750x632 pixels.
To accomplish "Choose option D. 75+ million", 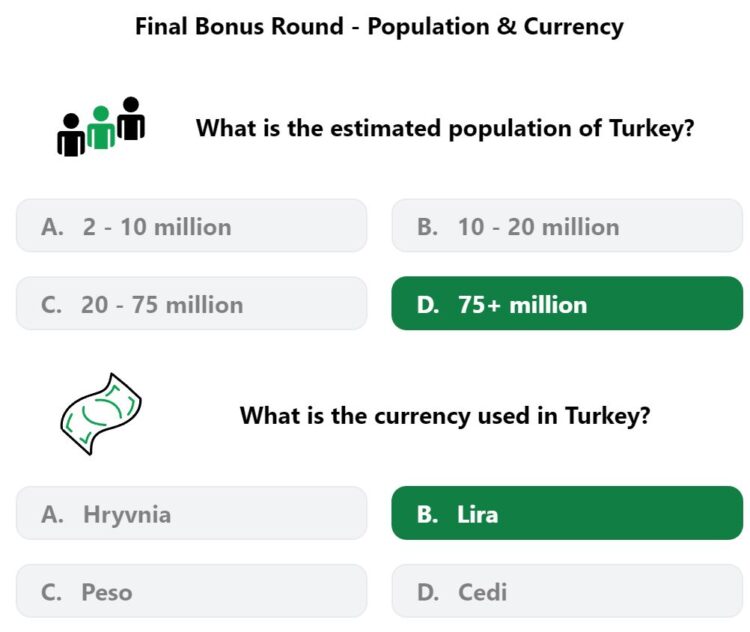I will point(567,303).
